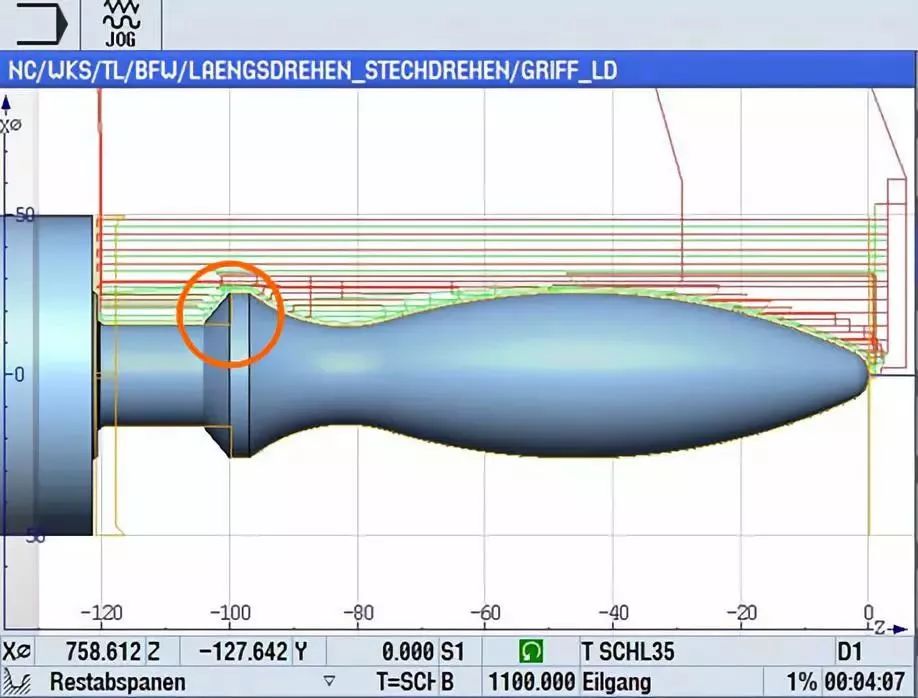Select the Restabspanen program step field

[x=120, y=682]
